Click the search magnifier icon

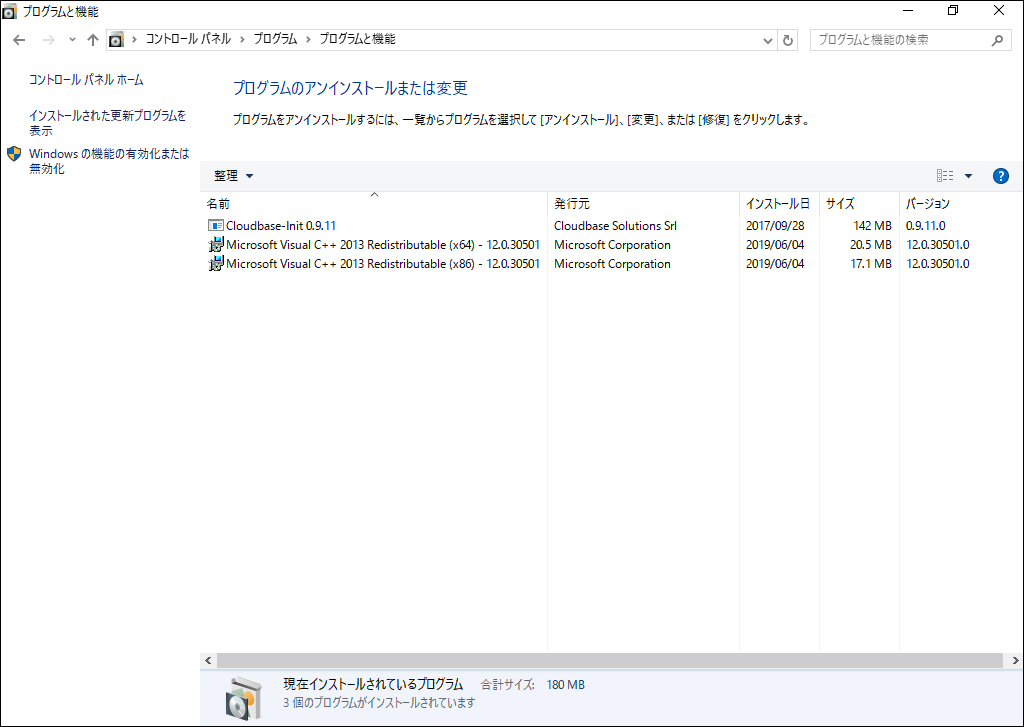click(997, 40)
